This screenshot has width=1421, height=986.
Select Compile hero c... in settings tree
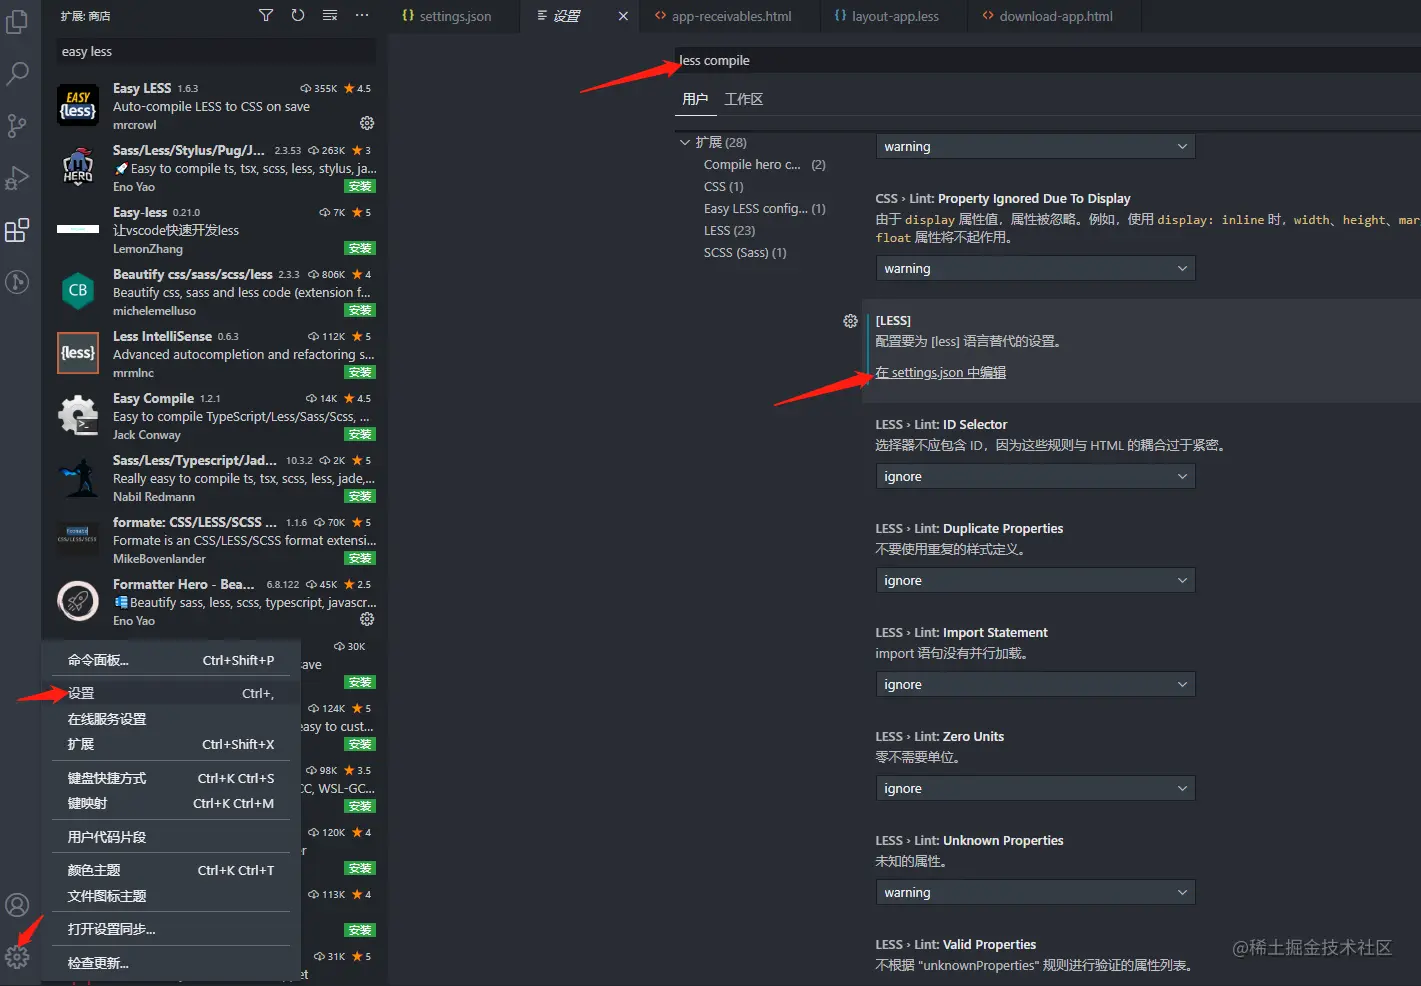click(765, 164)
